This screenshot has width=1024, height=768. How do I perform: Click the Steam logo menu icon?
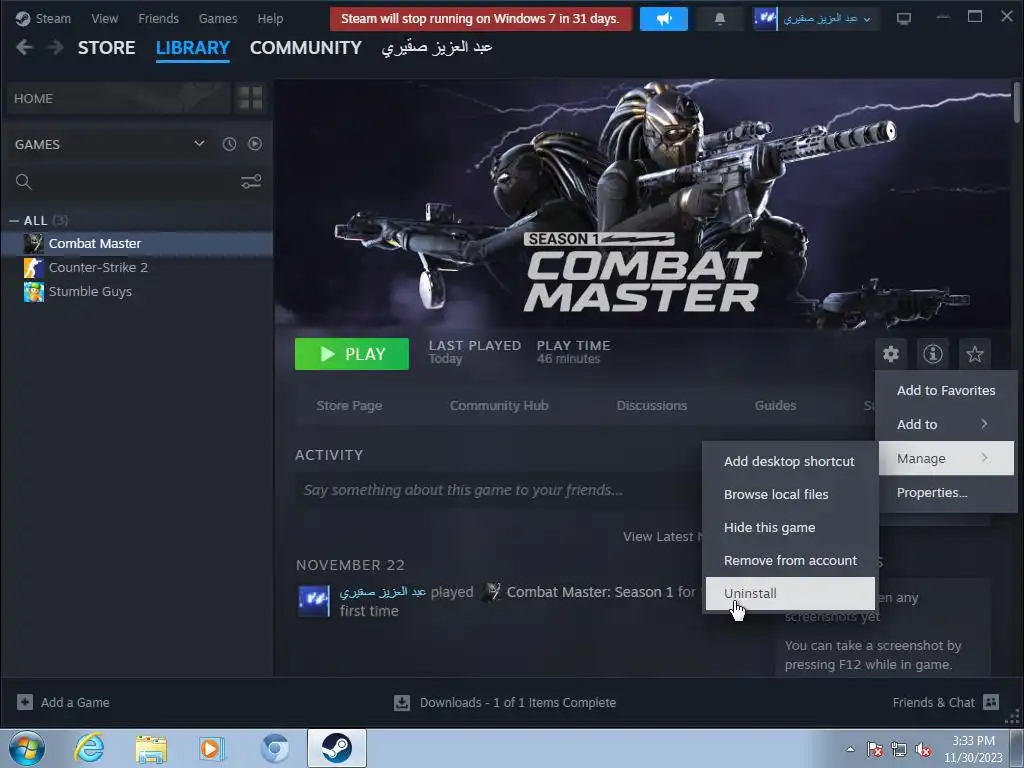pyautogui.click(x=23, y=18)
